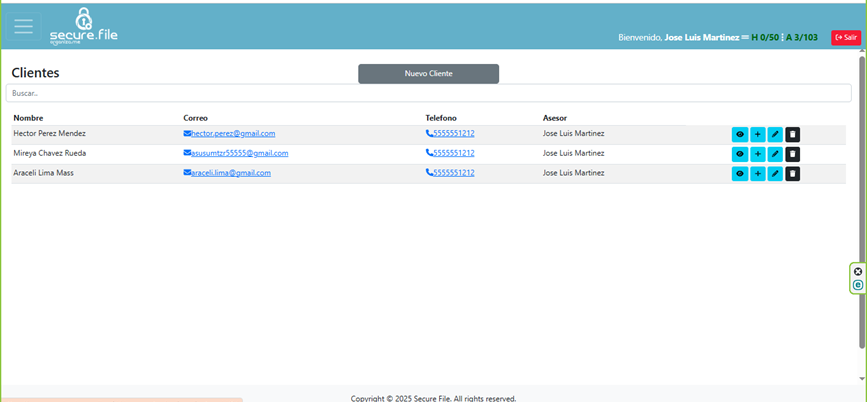Image resolution: width=867 pixels, height=402 pixels.
Task: Click plus icon for Hector Perez Mendez
Action: 757,134
